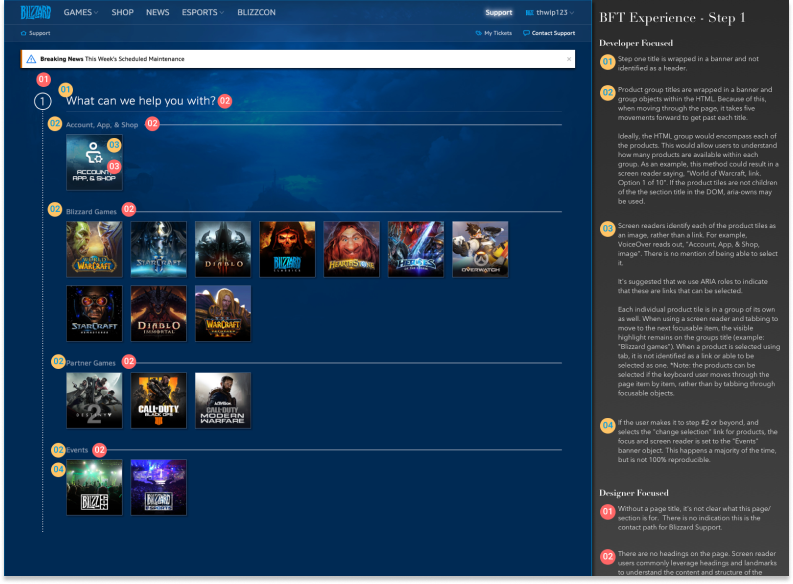Click the Contact Support button
This screenshot has height=584, width=793.
tap(549, 33)
